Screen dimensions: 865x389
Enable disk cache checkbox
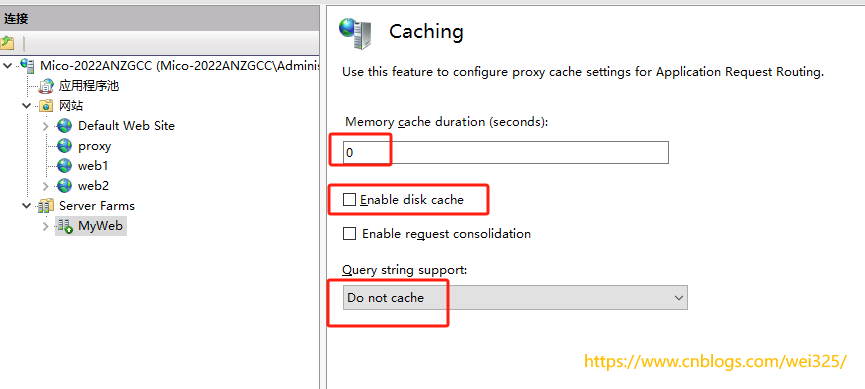pos(349,200)
